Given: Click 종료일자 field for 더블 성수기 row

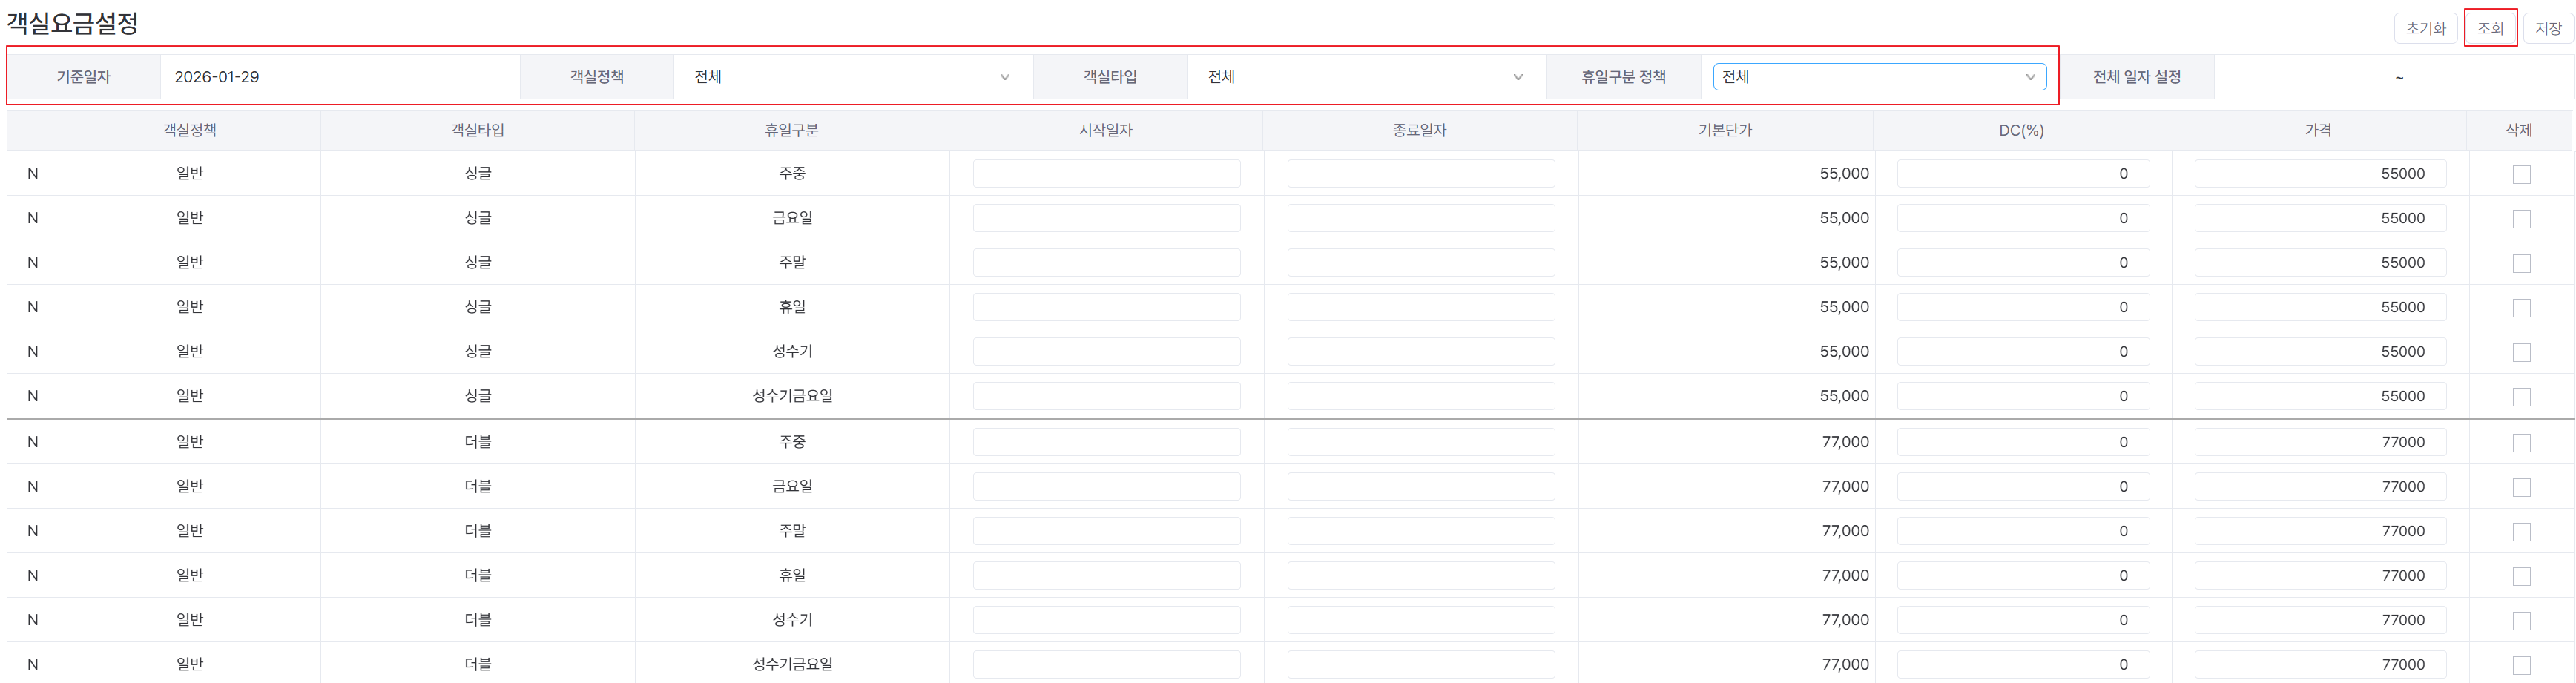Looking at the screenshot, I should pos(1420,620).
